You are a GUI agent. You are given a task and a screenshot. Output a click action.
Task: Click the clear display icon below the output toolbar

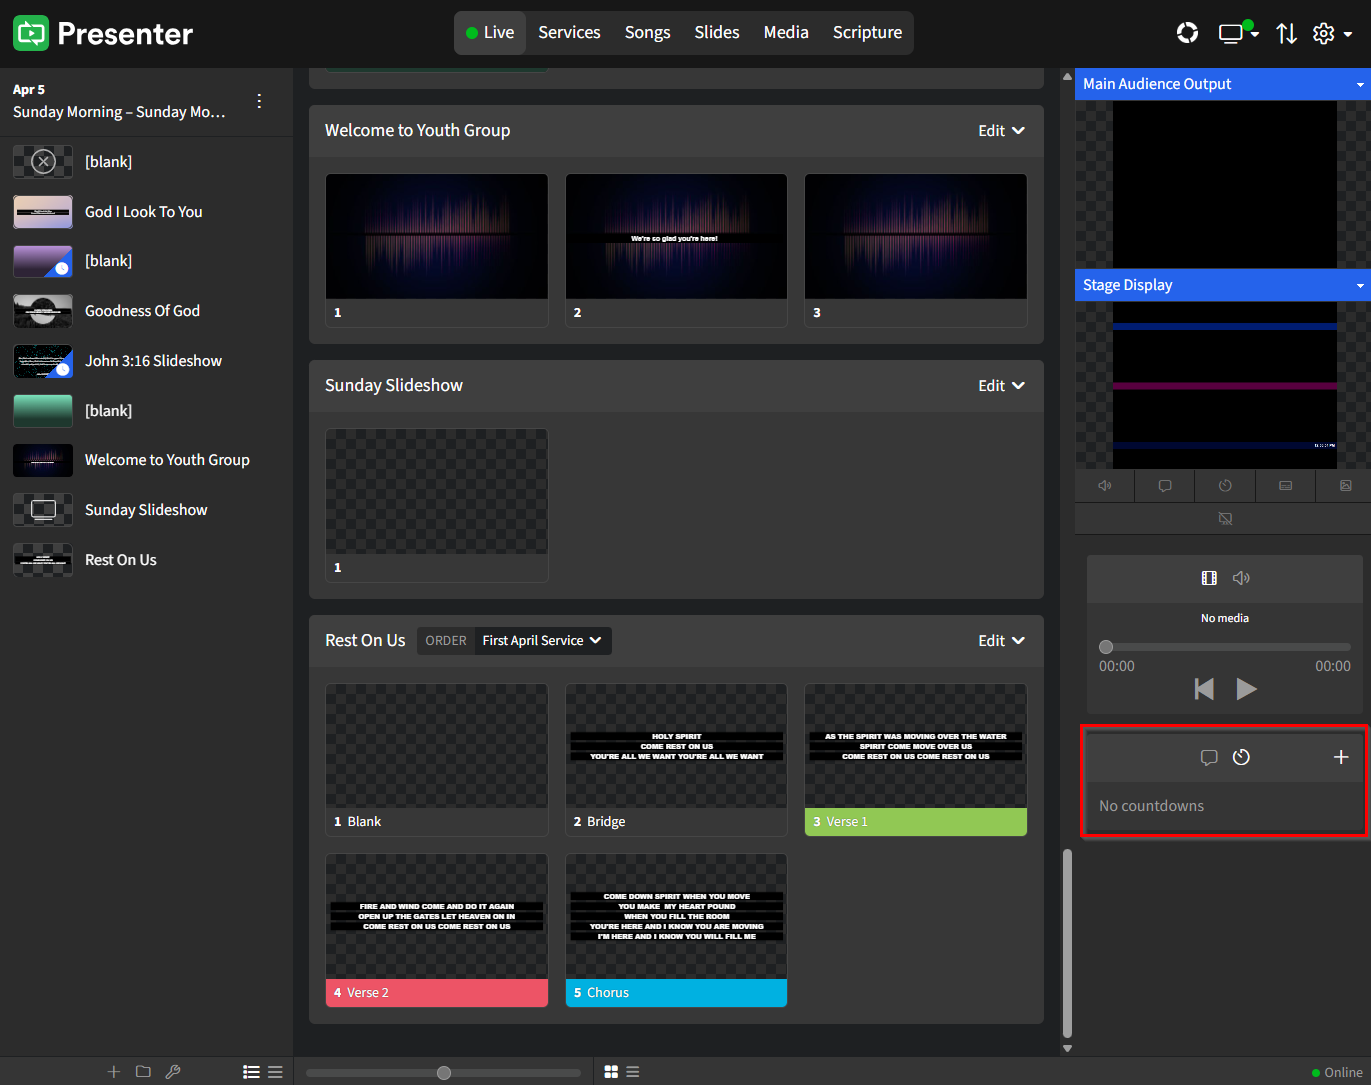[x=1225, y=518]
